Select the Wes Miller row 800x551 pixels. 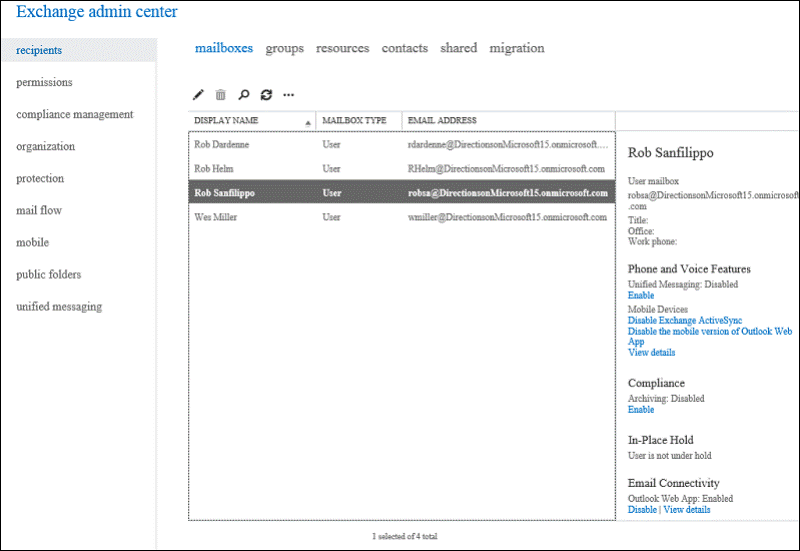(402, 217)
